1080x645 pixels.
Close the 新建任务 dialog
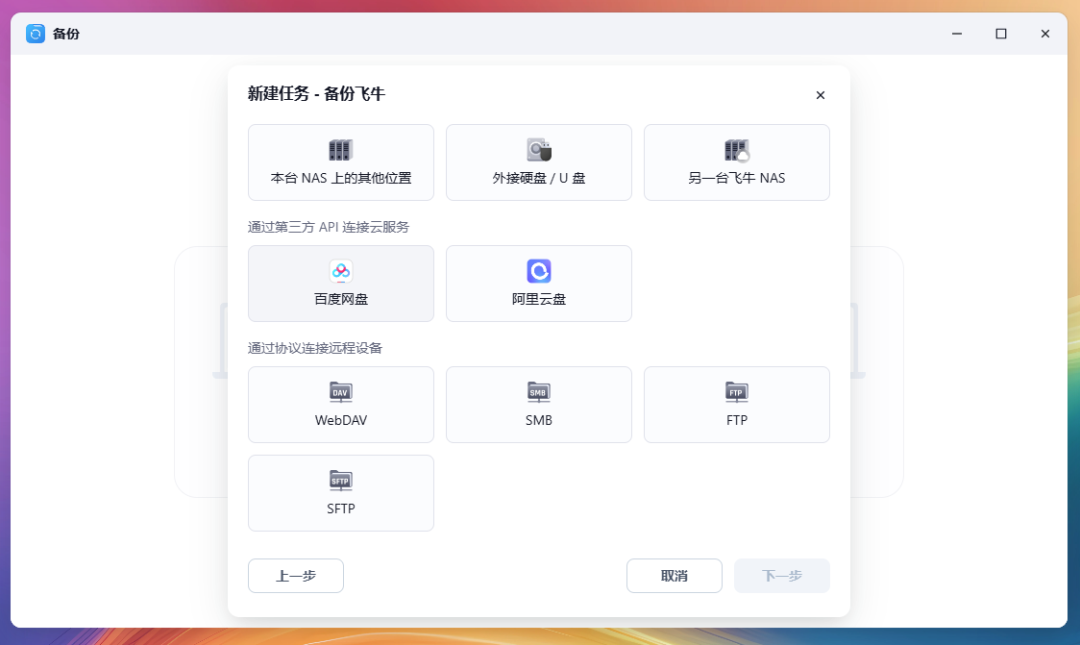point(820,95)
